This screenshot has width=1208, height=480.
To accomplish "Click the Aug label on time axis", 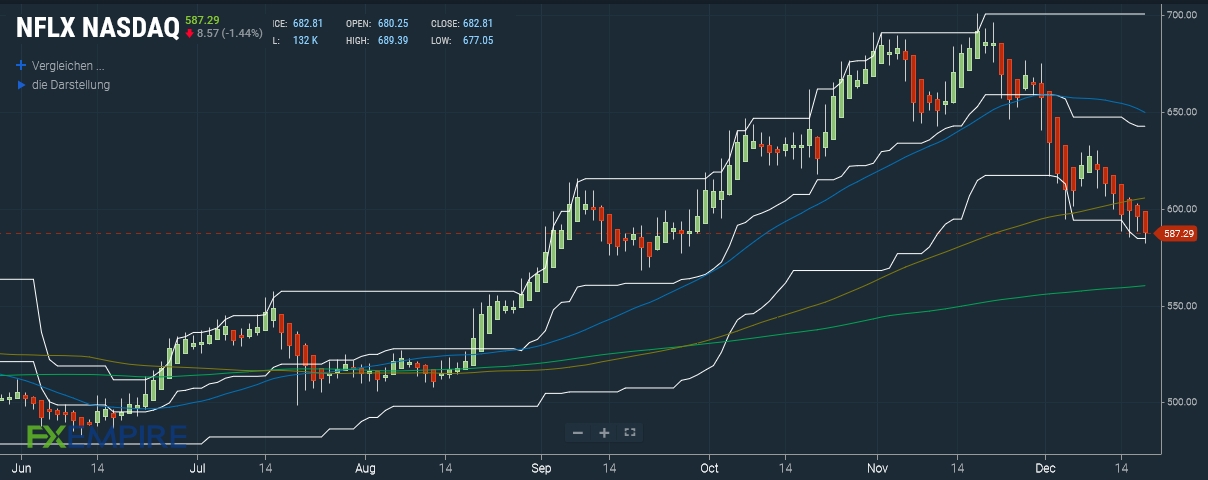I will (365, 467).
